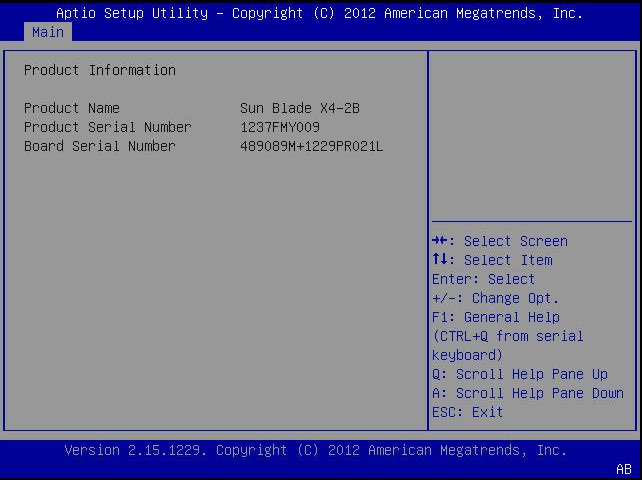Click the Board Serial Number label

click(x=99, y=146)
